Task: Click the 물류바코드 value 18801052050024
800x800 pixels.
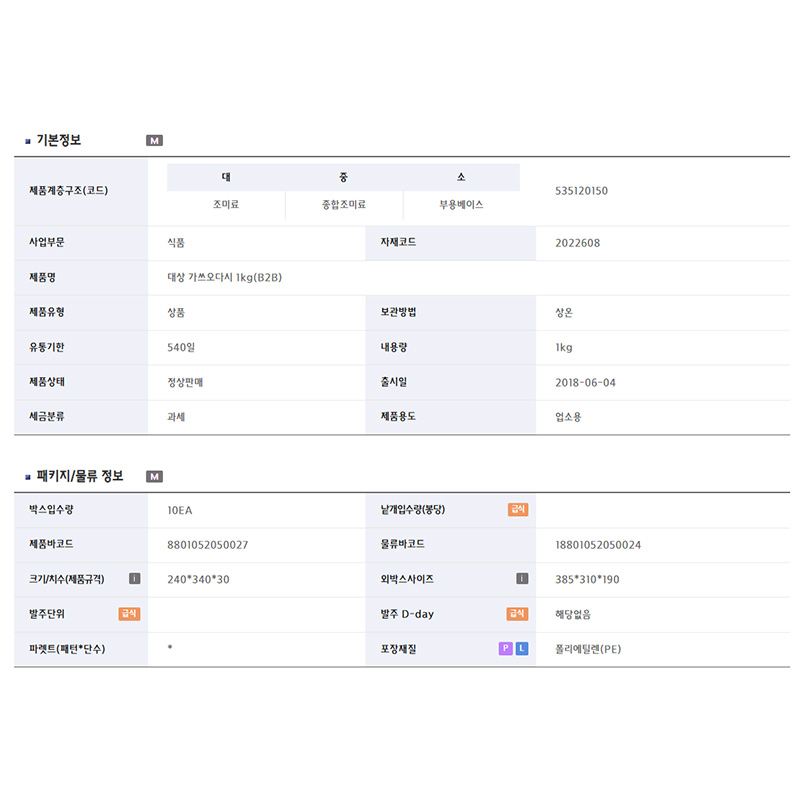Action: [598, 545]
